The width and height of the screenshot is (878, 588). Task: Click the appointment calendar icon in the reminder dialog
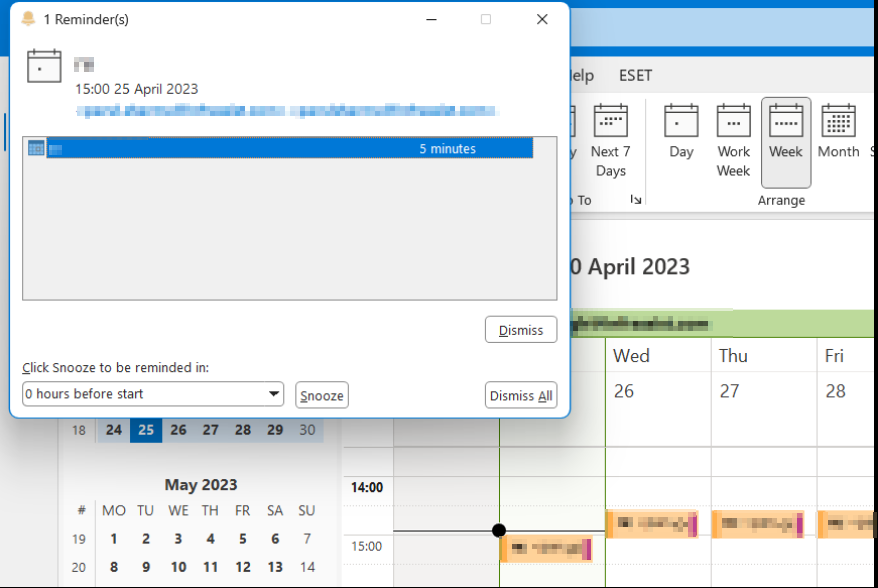coord(44,65)
